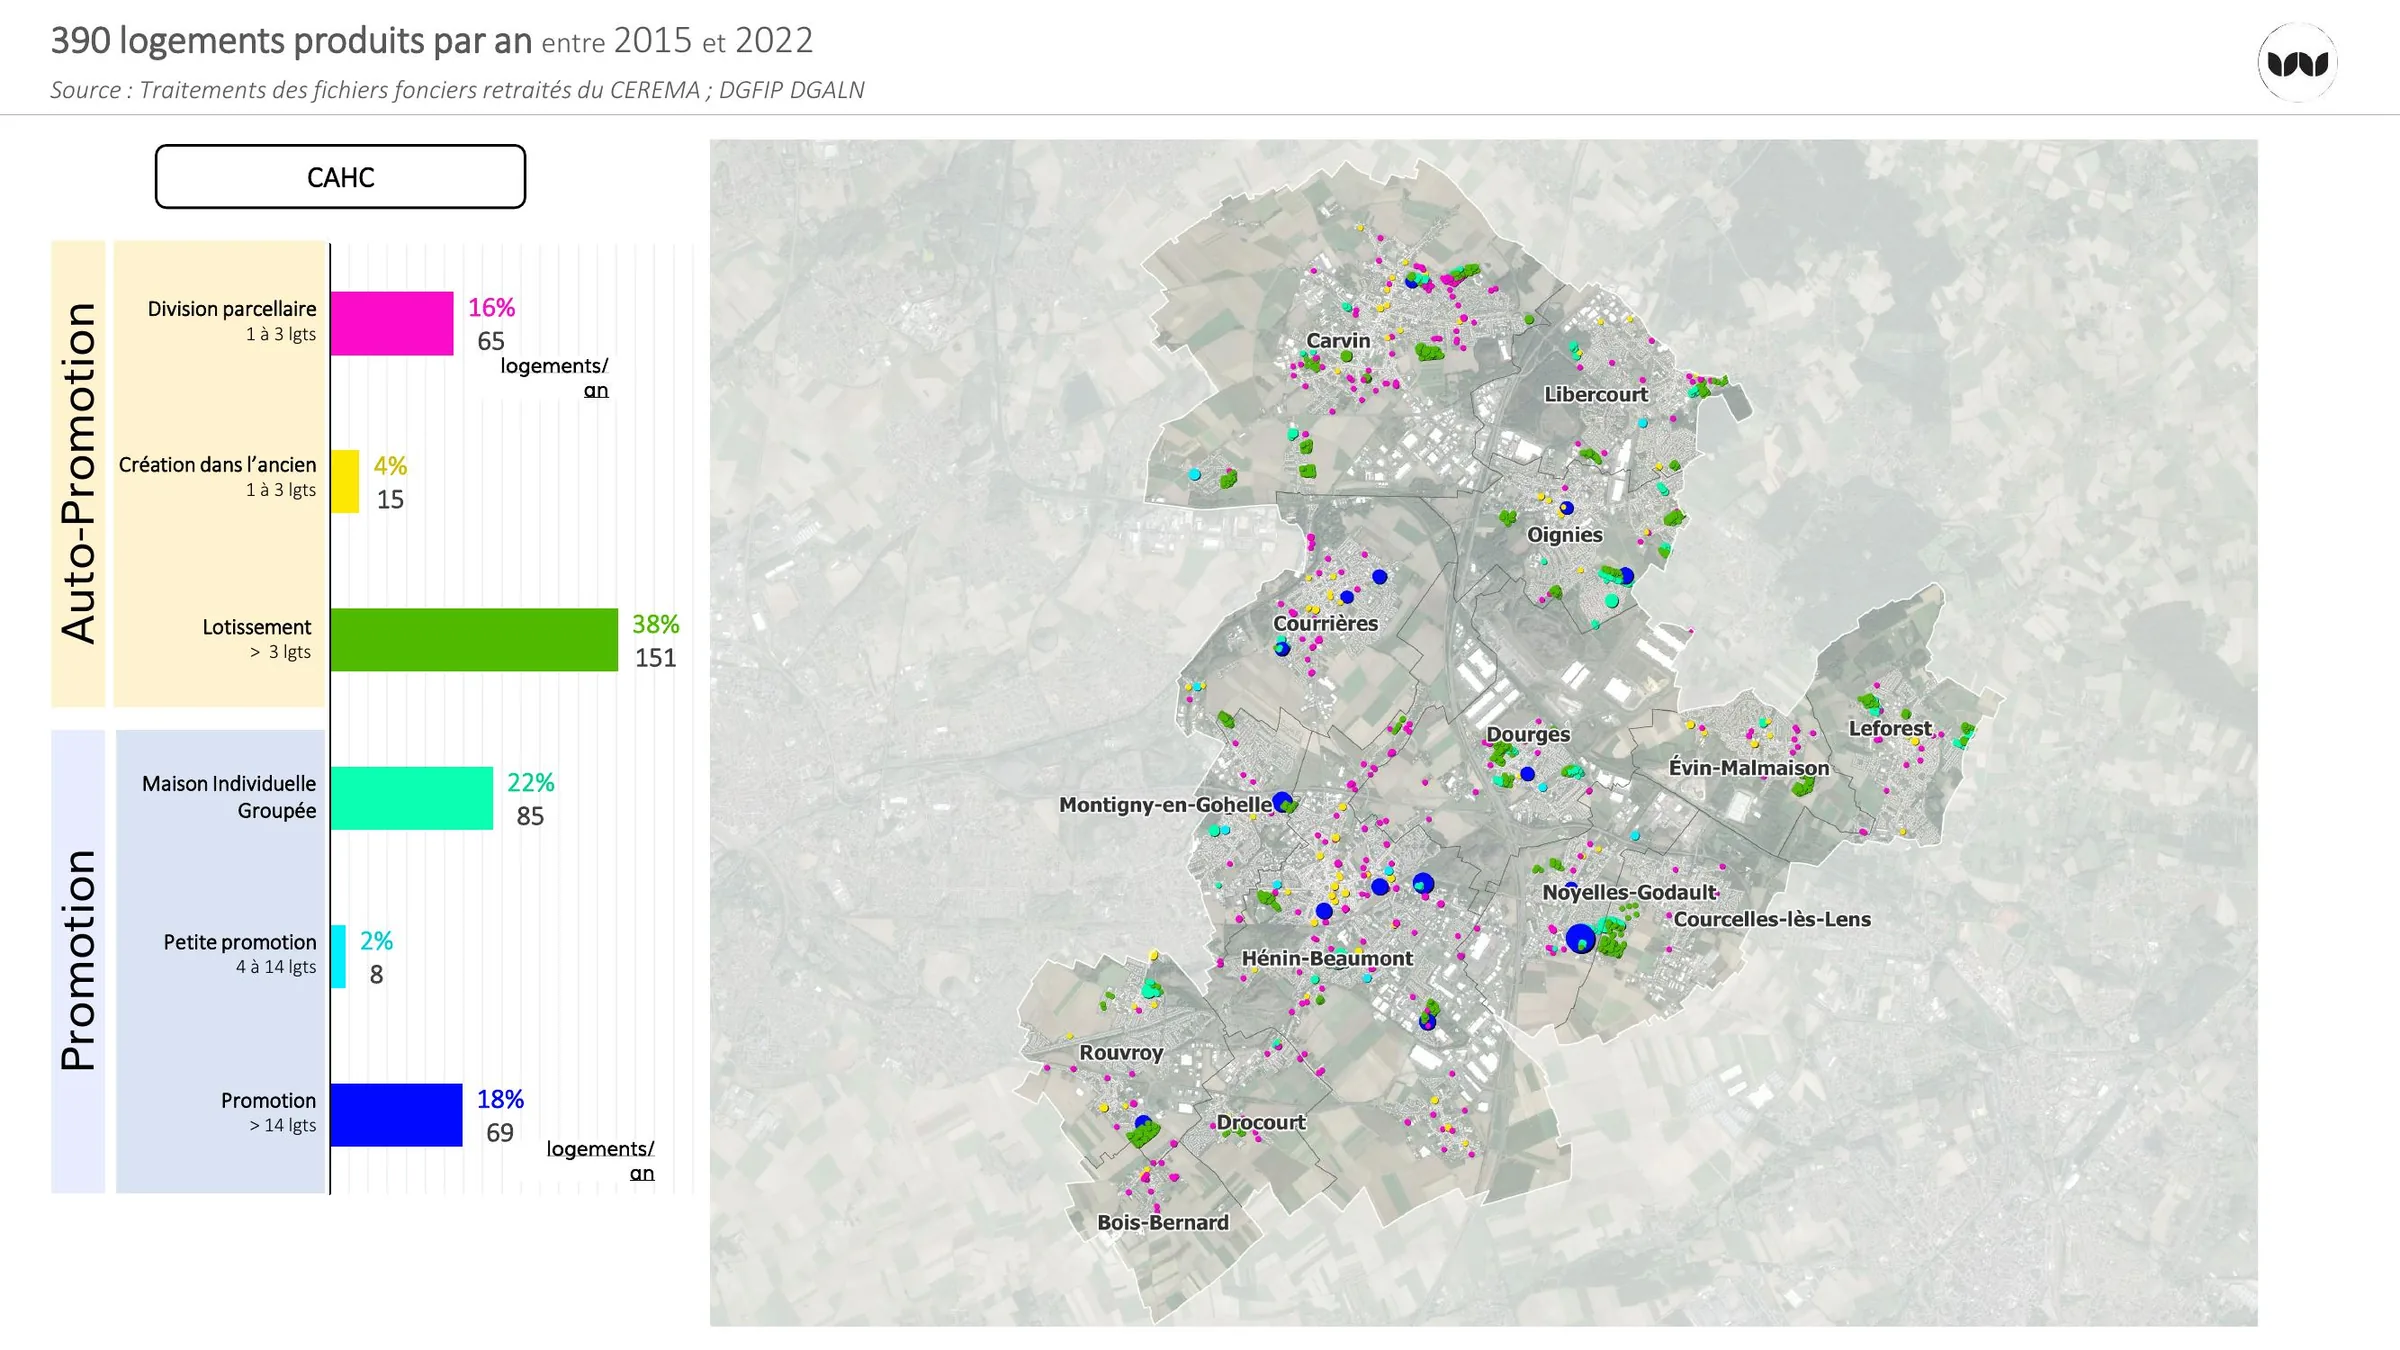
Task: Select the '4%' value label
Action: coord(390,465)
